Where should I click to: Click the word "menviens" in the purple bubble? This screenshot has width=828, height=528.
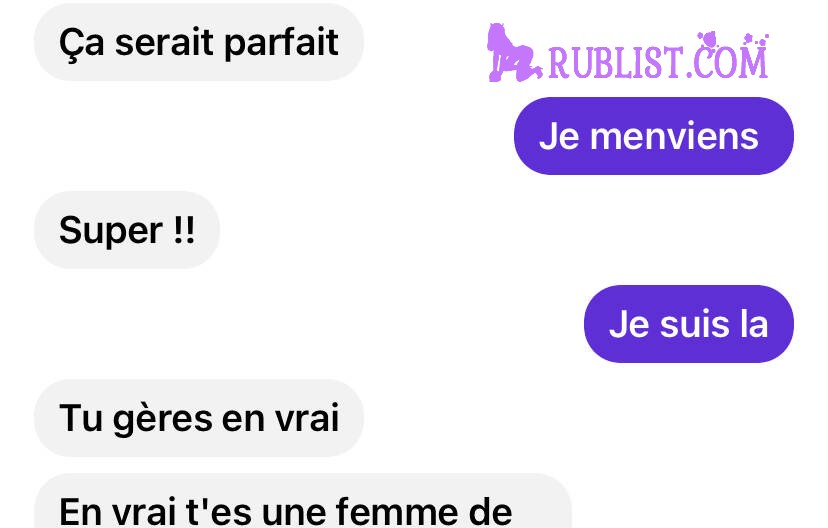(x=674, y=136)
